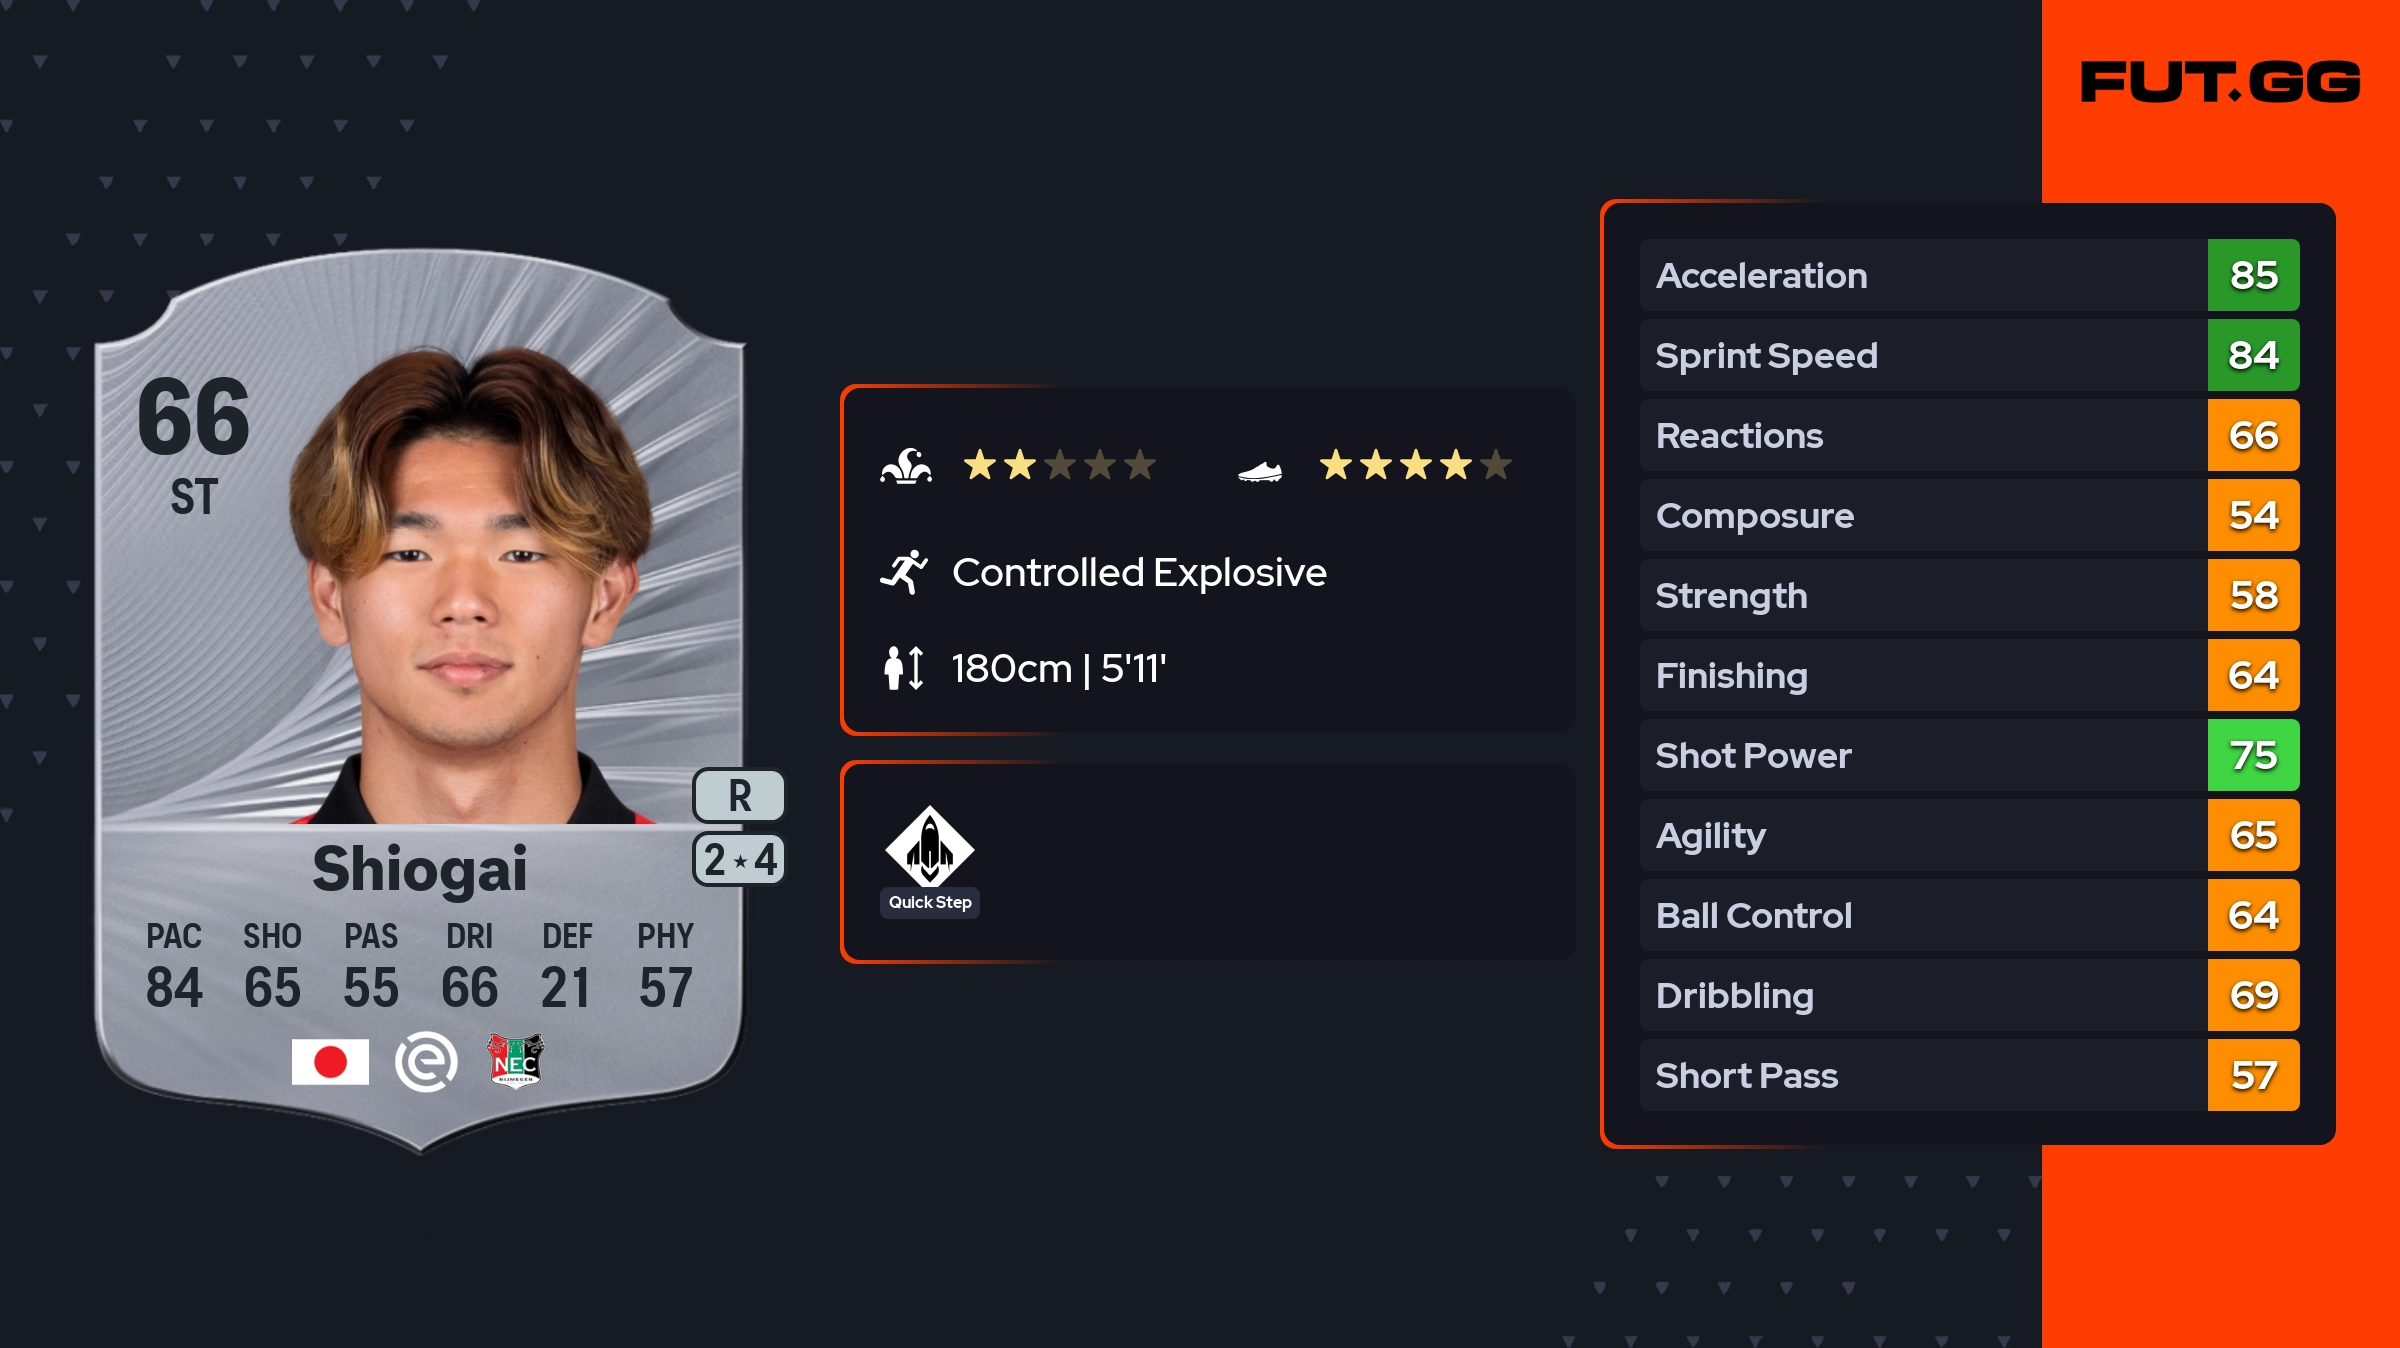Click the green Sprint Speed 84 value
2400x1348 pixels.
pyautogui.click(x=2253, y=355)
